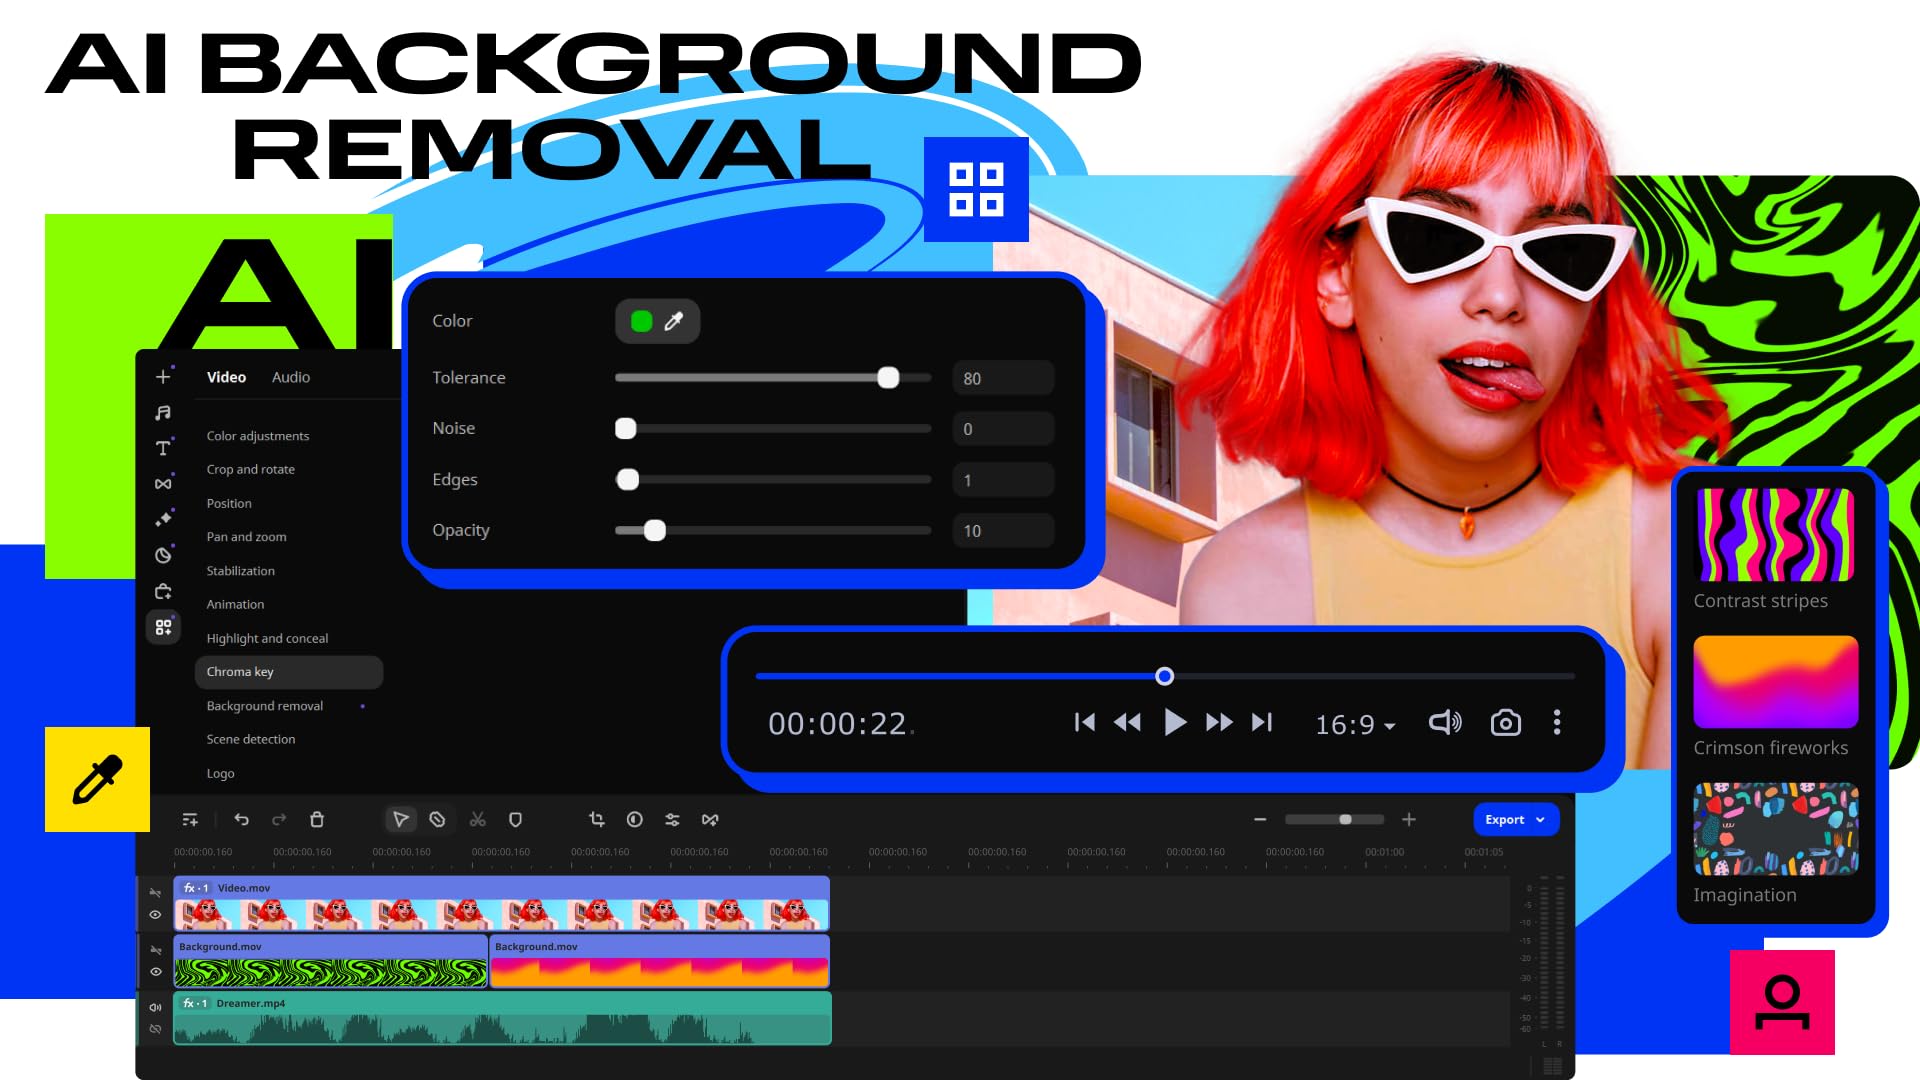Image resolution: width=1920 pixels, height=1080 pixels.
Task: Open the Transitions panel in the left sidebar
Action: (163, 482)
